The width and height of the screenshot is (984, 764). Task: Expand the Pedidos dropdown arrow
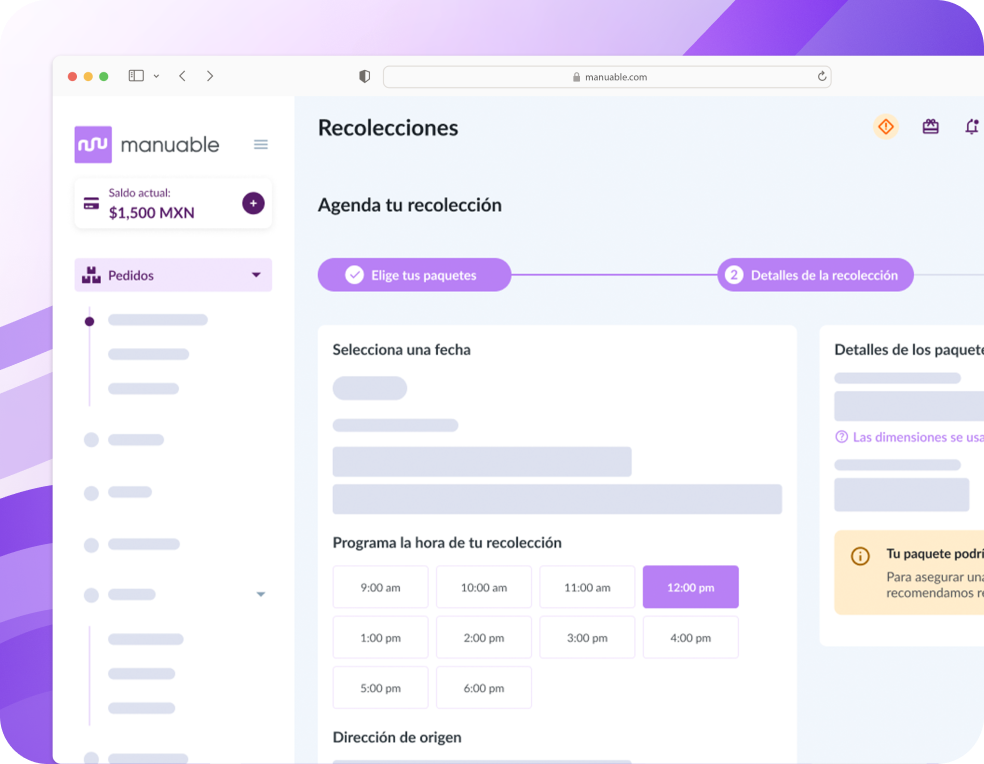coord(256,275)
